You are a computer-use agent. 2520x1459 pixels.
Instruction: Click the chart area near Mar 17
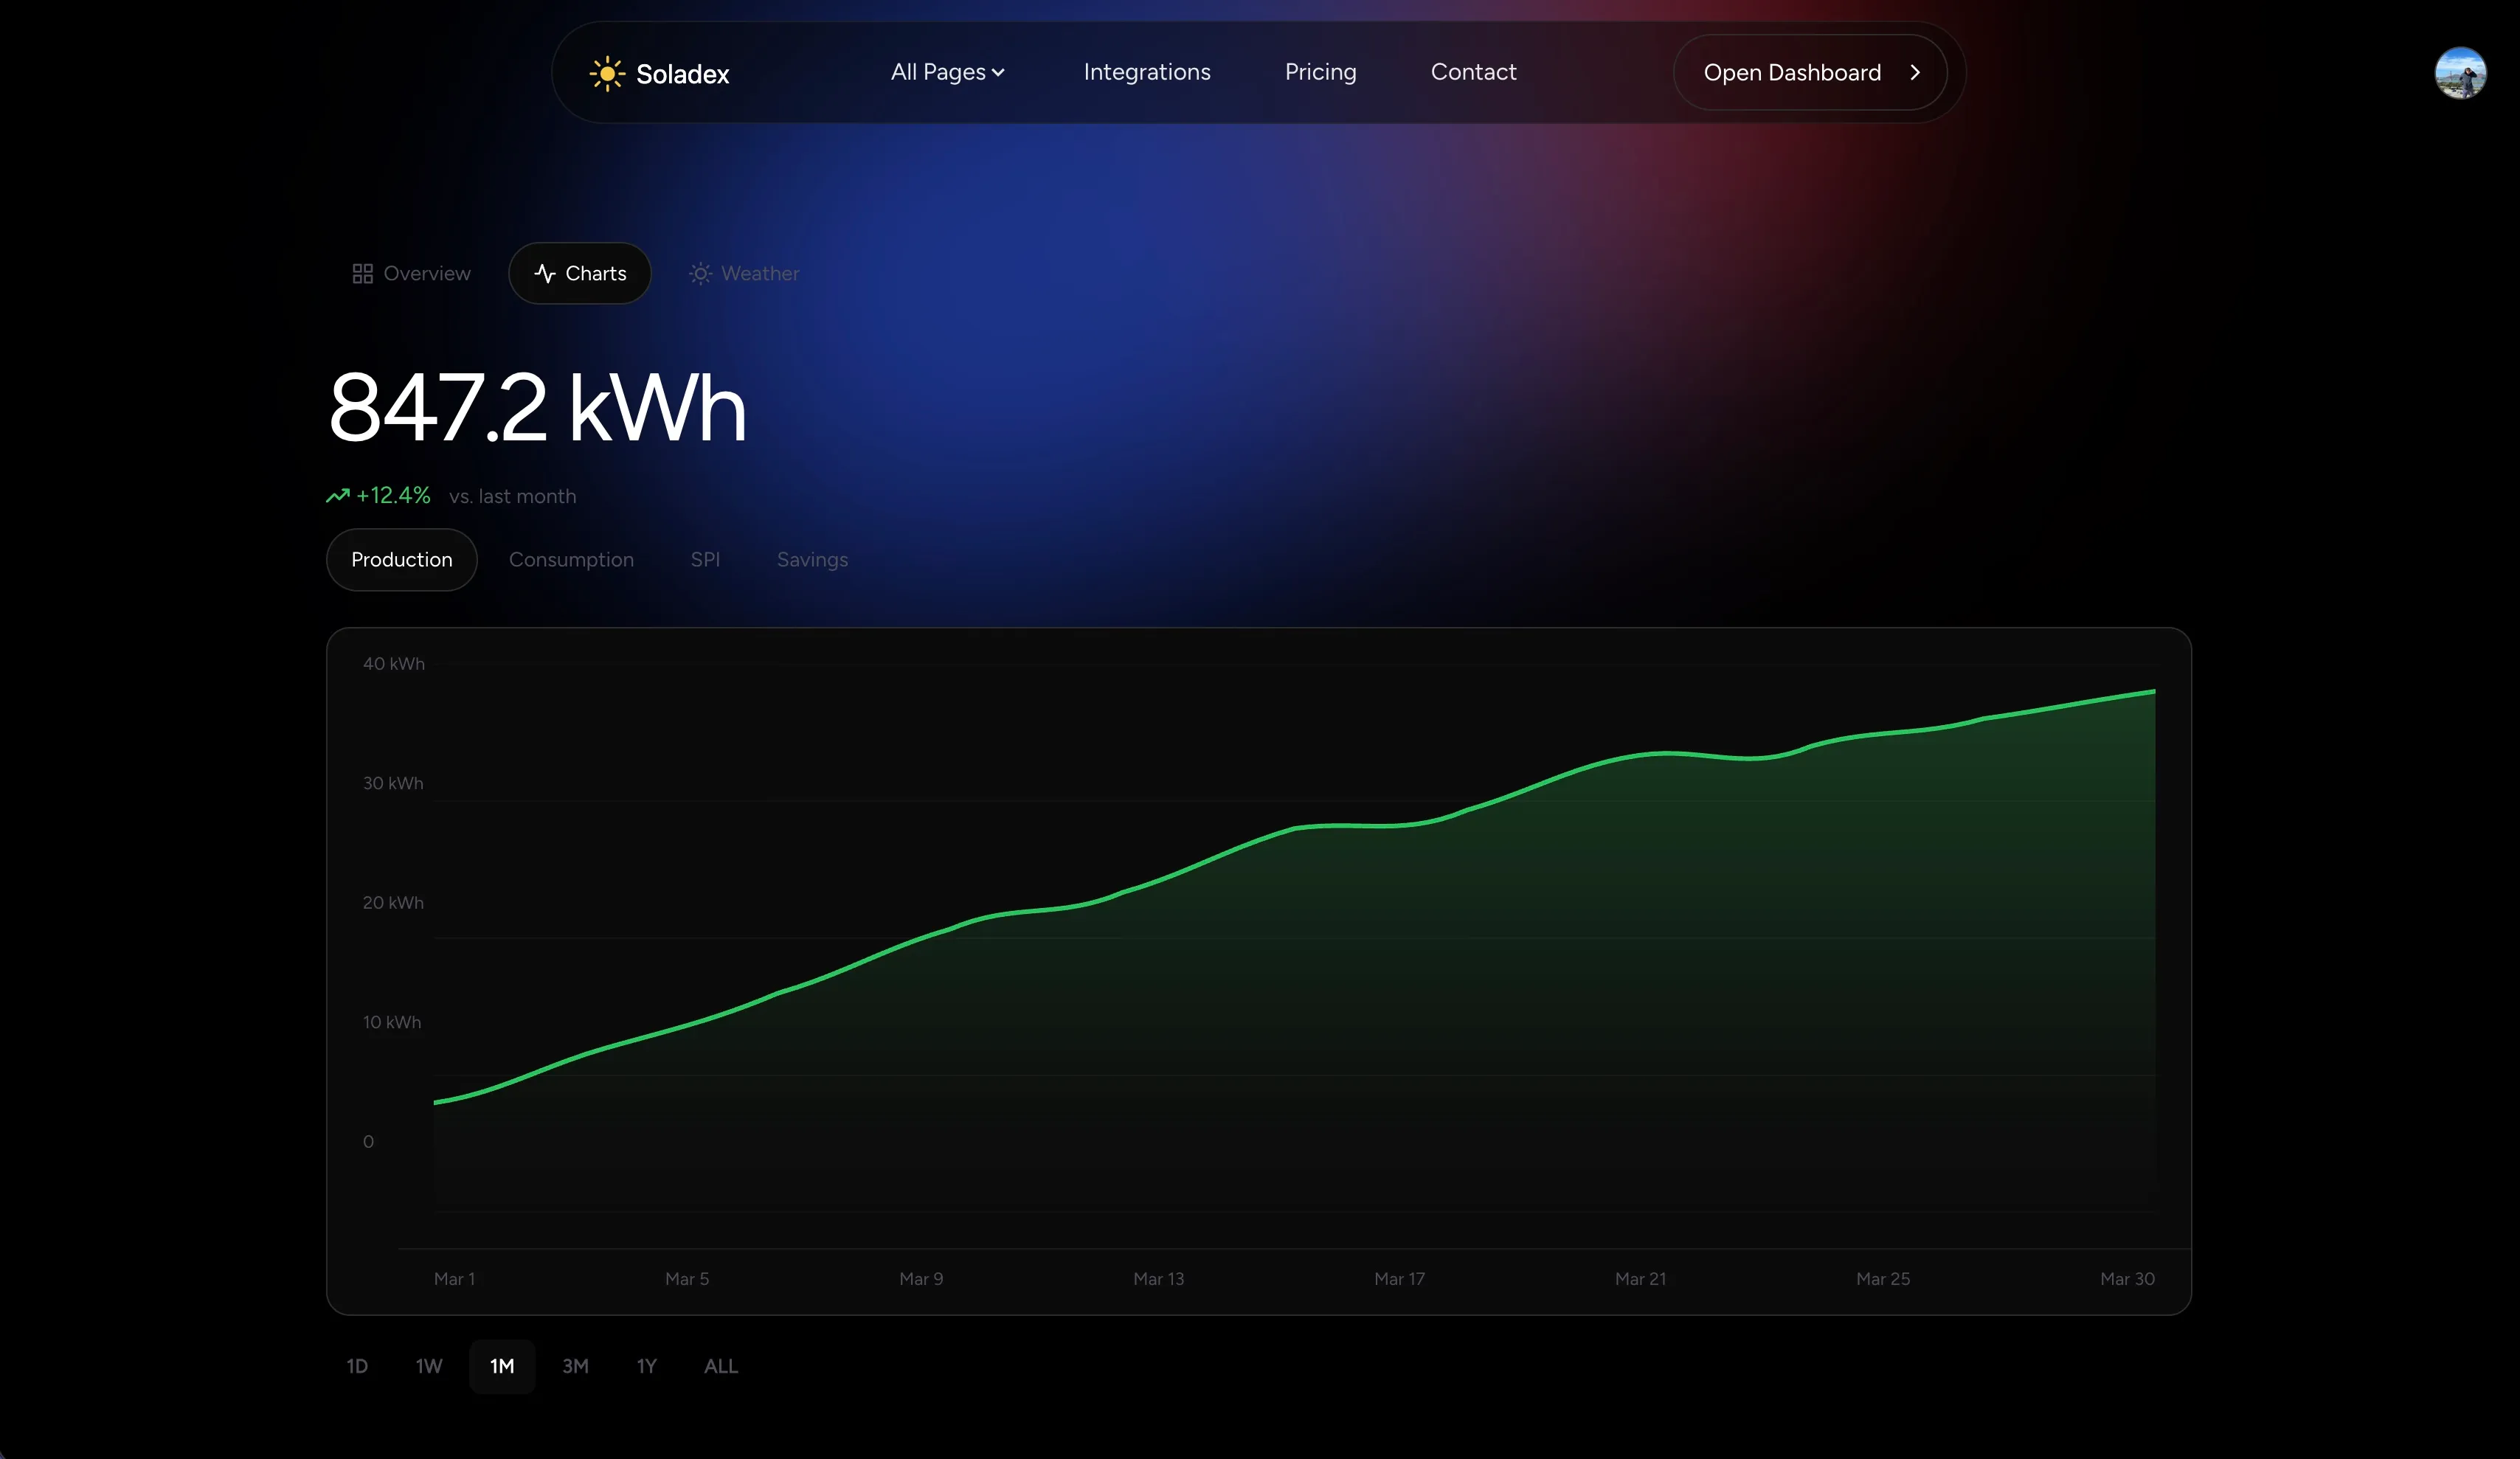pos(1400,900)
